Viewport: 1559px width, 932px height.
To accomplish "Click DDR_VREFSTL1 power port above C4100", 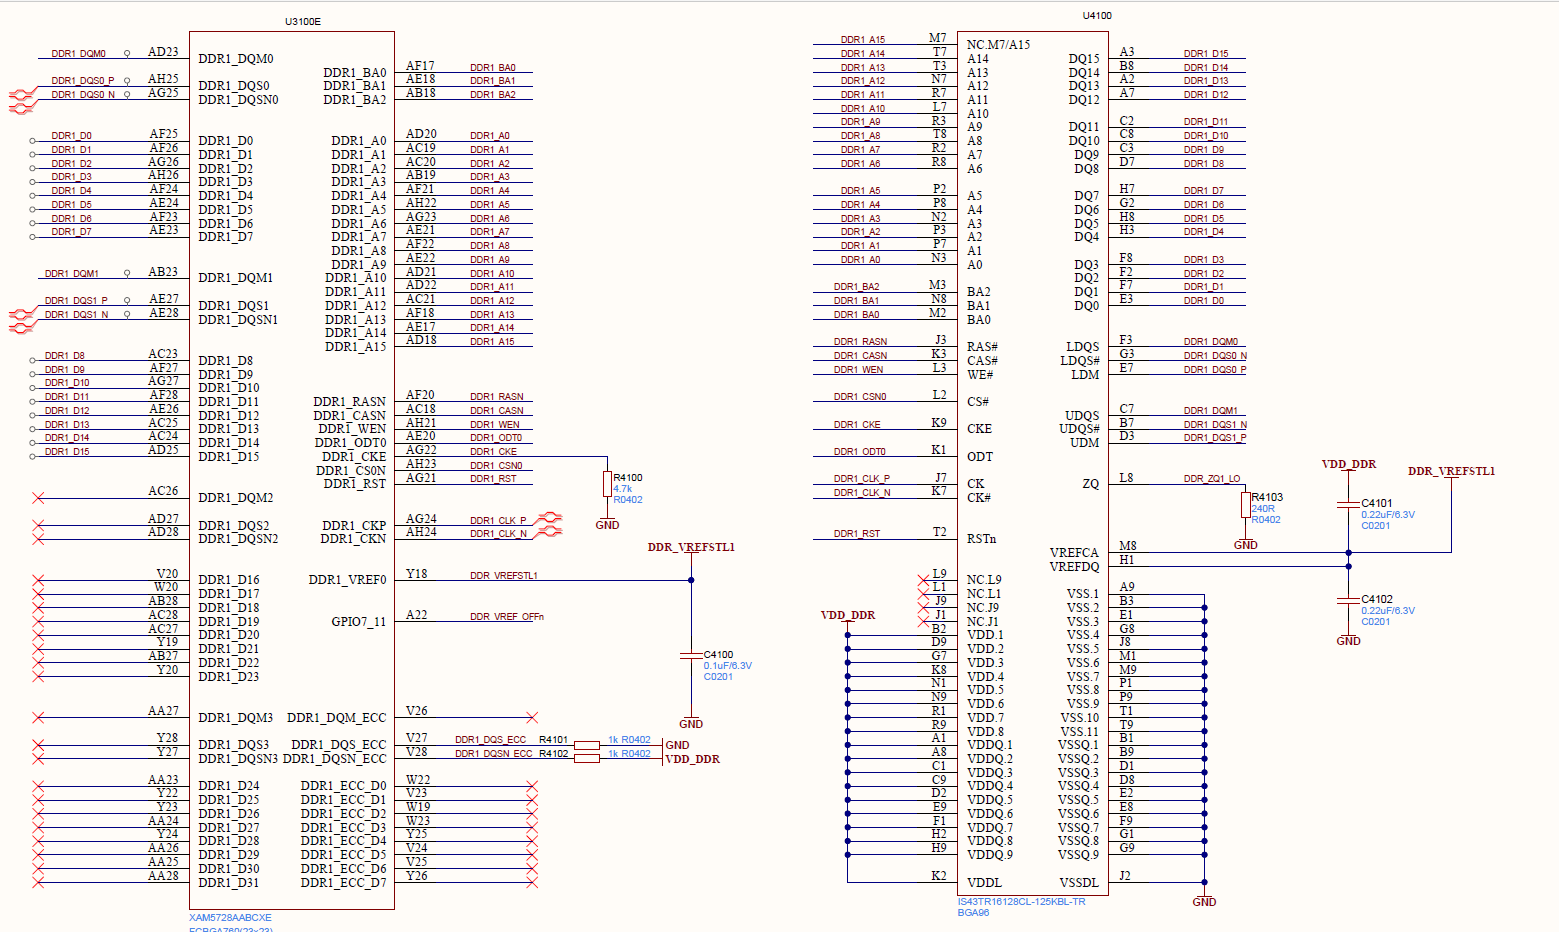I will 691,547.
